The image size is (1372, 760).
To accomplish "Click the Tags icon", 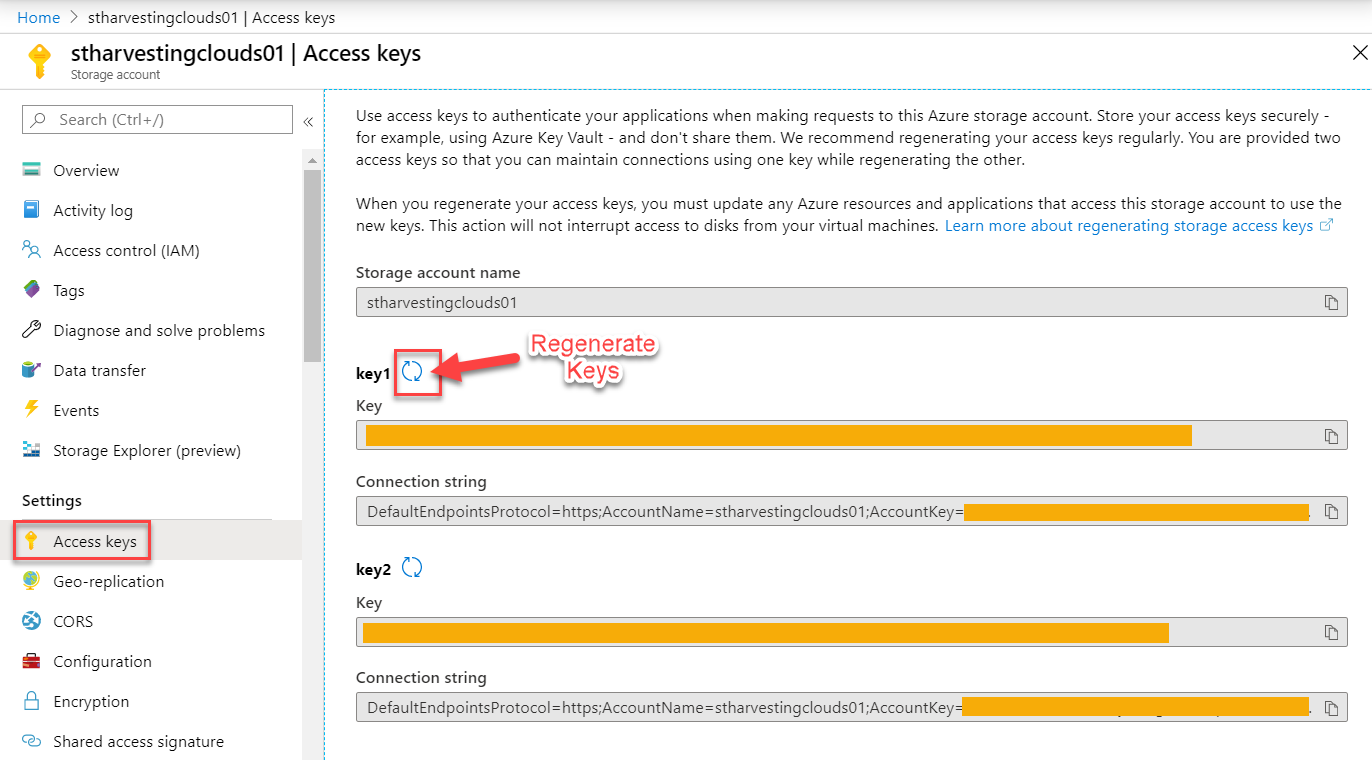I will pos(32,290).
